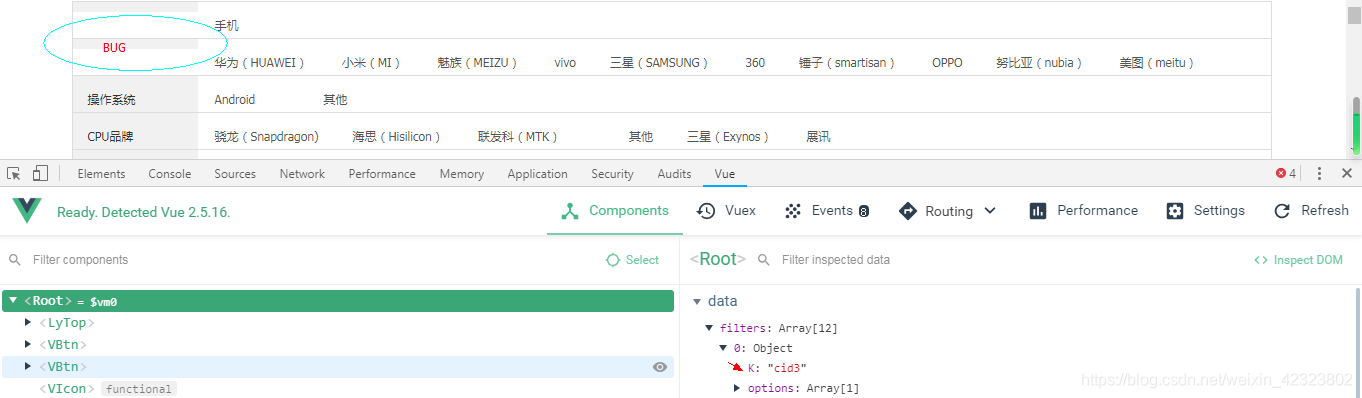Open the Routing dropdown
The image size is (1362, 398).
click(x=948, y=211)
